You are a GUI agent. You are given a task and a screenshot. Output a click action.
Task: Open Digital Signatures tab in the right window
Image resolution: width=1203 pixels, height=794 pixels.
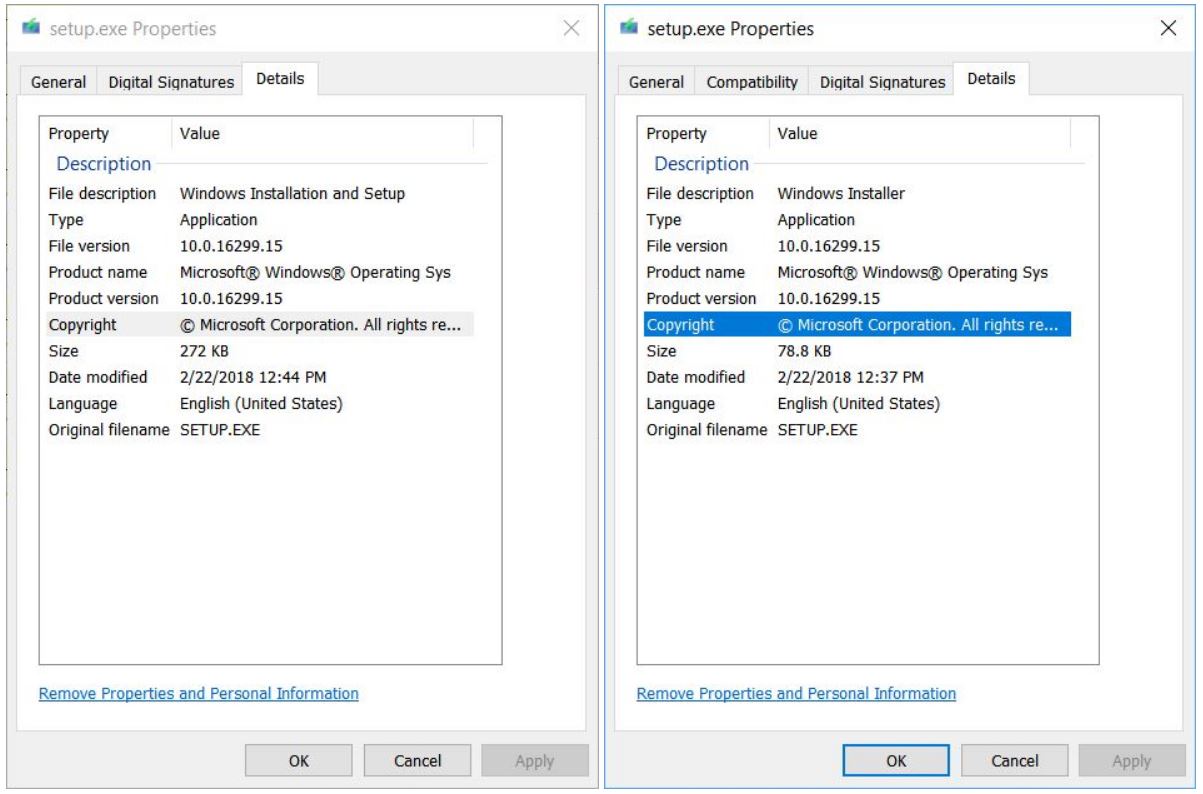point(882,82)
